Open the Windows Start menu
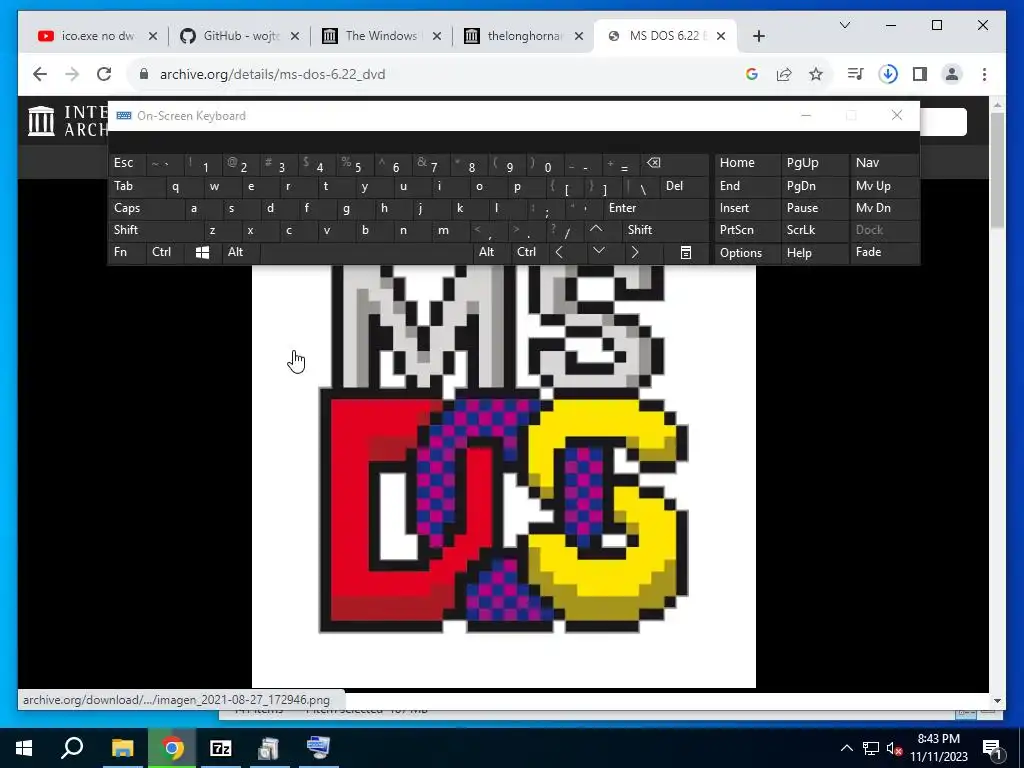The width and height of the screenshot is (1024, 768). [24, 748]
